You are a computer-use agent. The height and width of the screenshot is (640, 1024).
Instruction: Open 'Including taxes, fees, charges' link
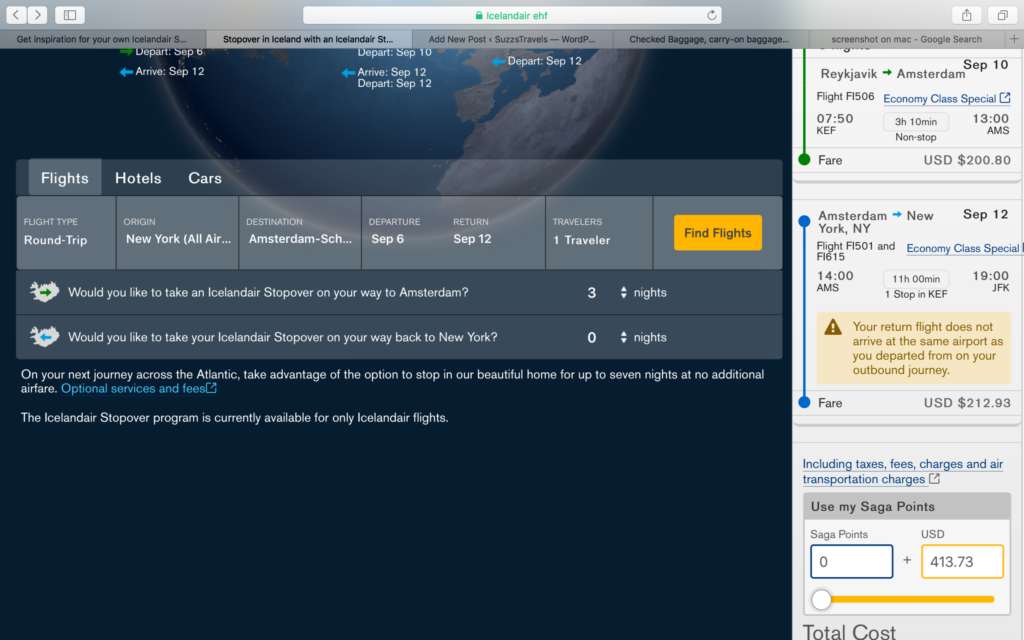tap(903, 471)
